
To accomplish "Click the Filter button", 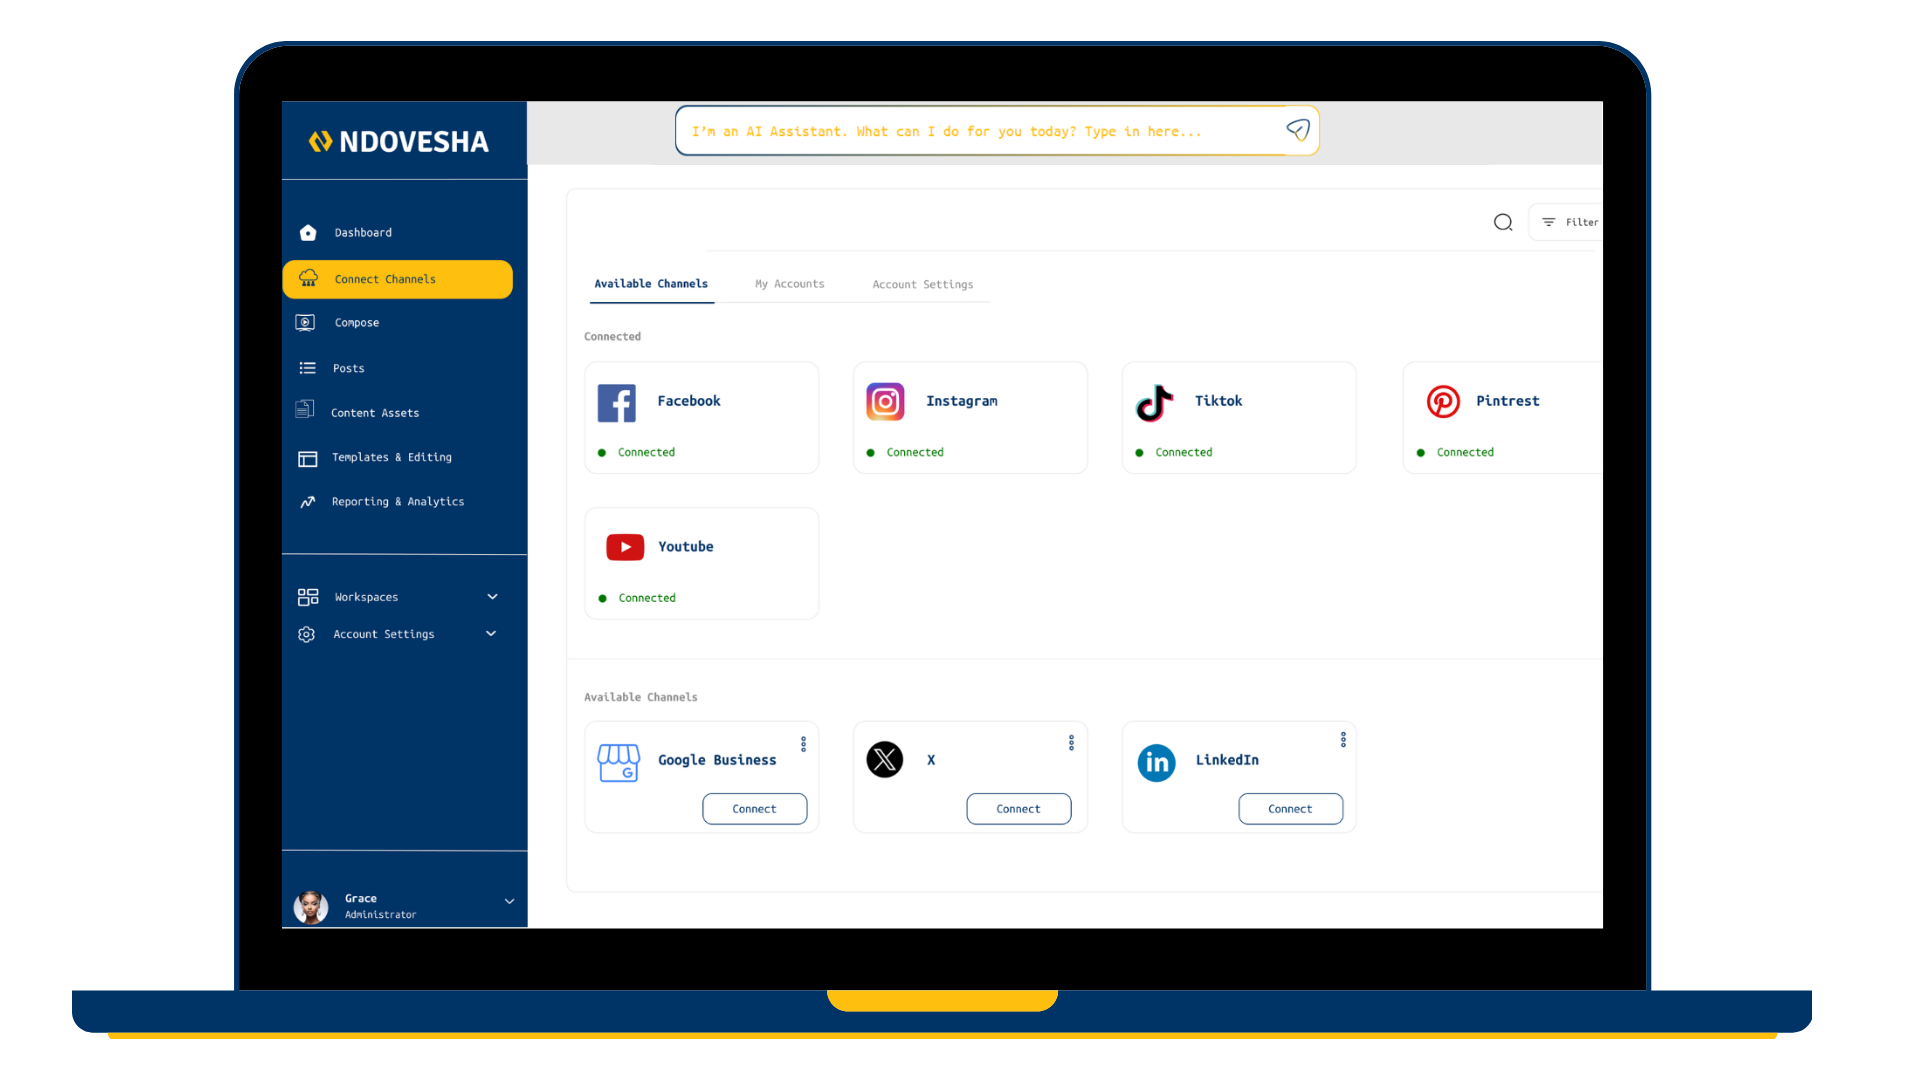I will [x=1571, y=222].
